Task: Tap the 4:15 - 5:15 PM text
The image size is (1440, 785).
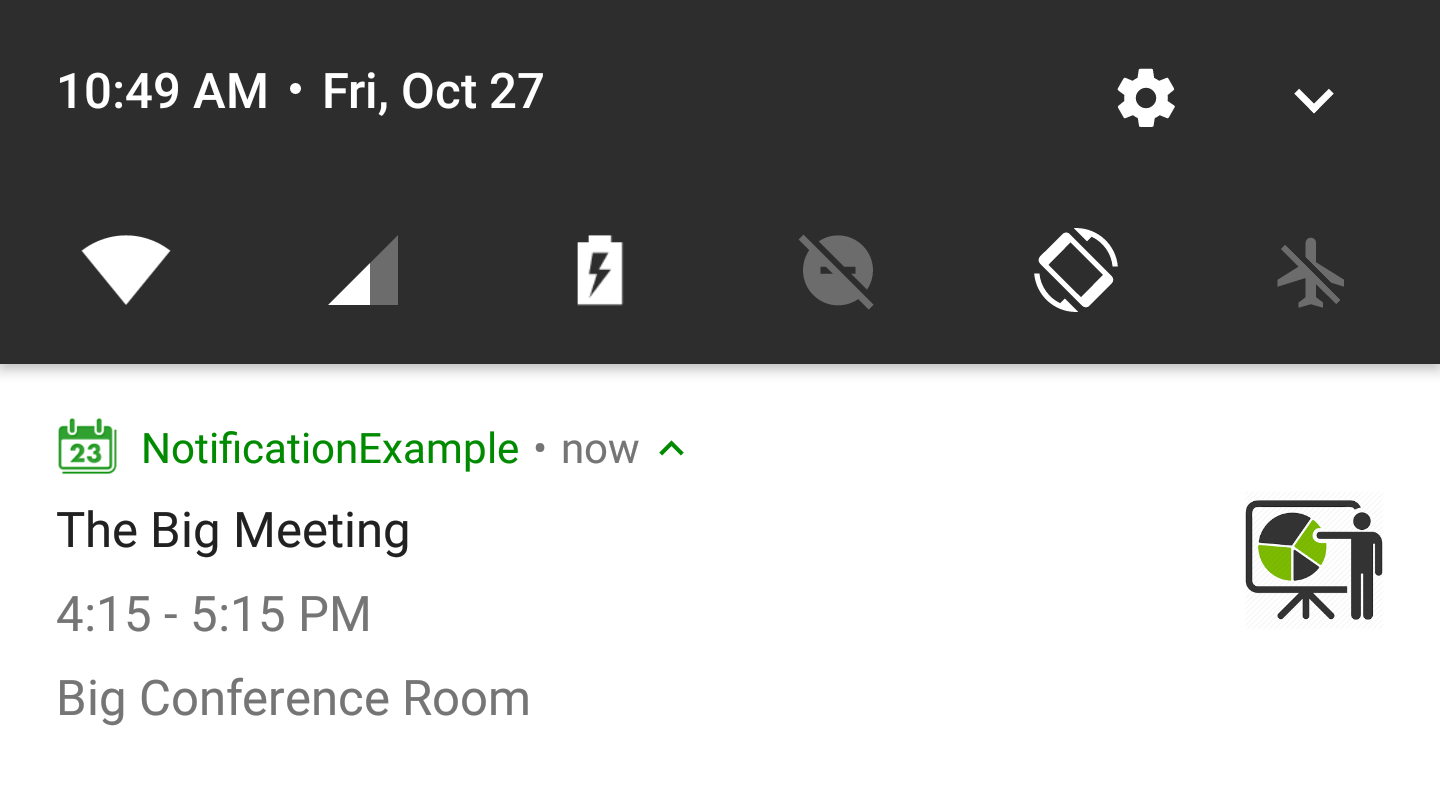Action: pos(214,614)
